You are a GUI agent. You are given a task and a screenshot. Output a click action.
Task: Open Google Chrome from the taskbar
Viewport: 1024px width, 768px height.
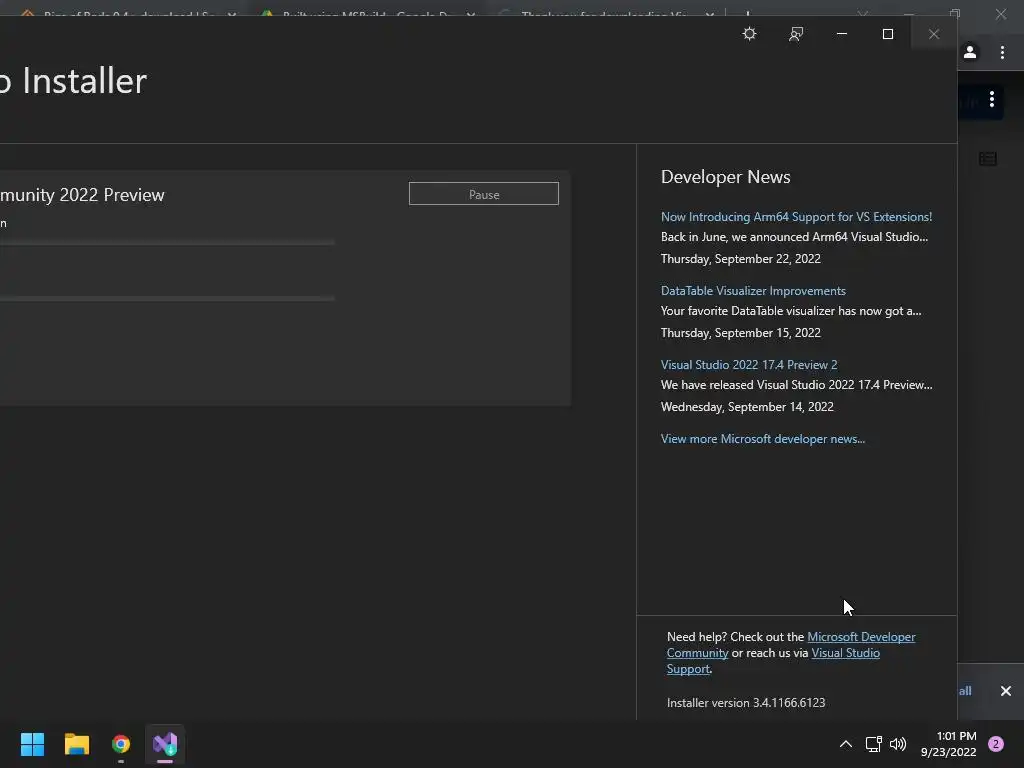(121, 744)
